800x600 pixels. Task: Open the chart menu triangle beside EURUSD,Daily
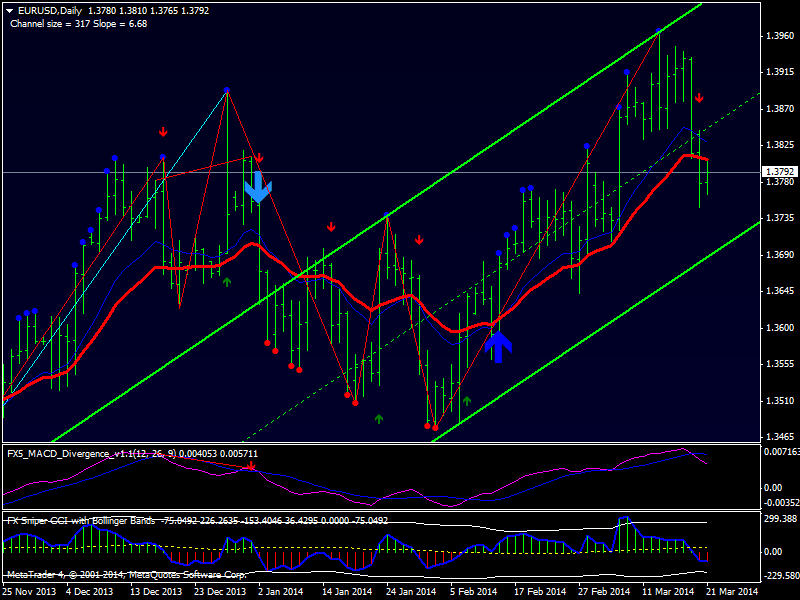point(9,11)
